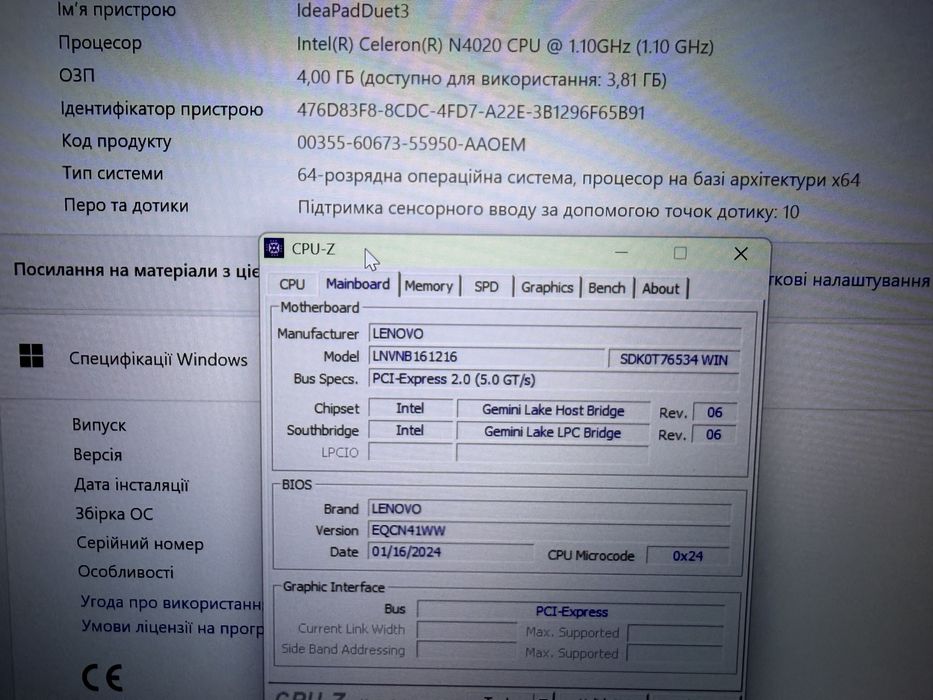Click the Gemini Lake Host Bridge field
This screenshot has height=700, width=933.
coord(553,410)
